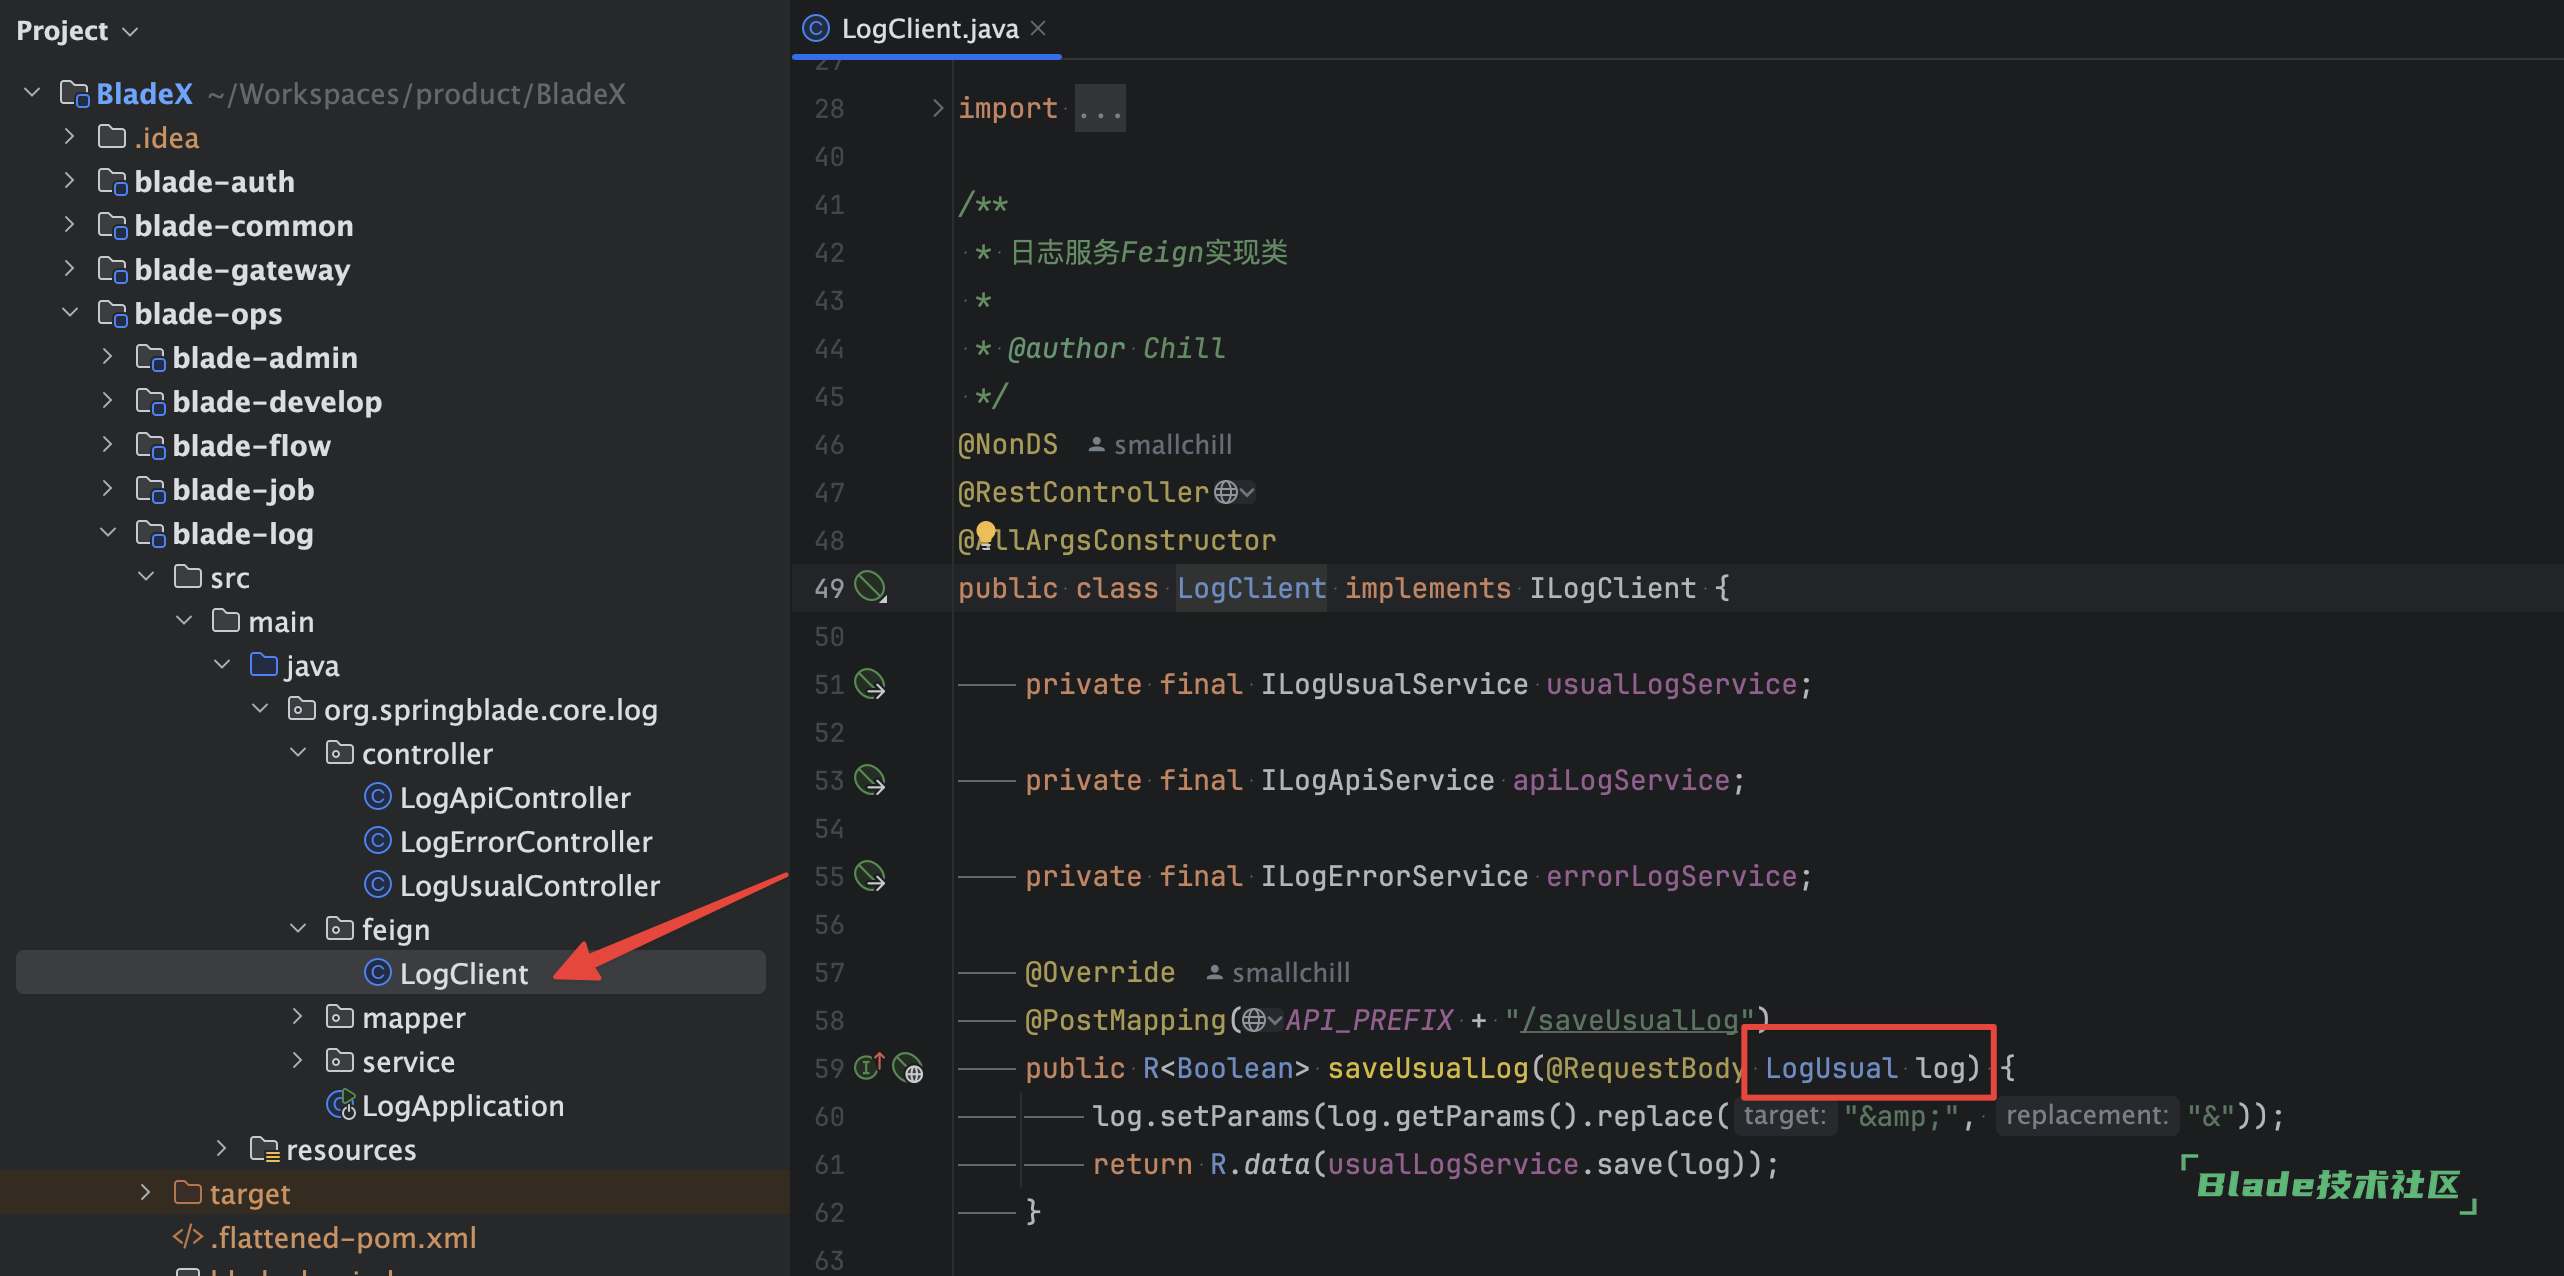Open the LogApiController class
Viewport: 2564px width, 1276px height.
click(515, 798)
